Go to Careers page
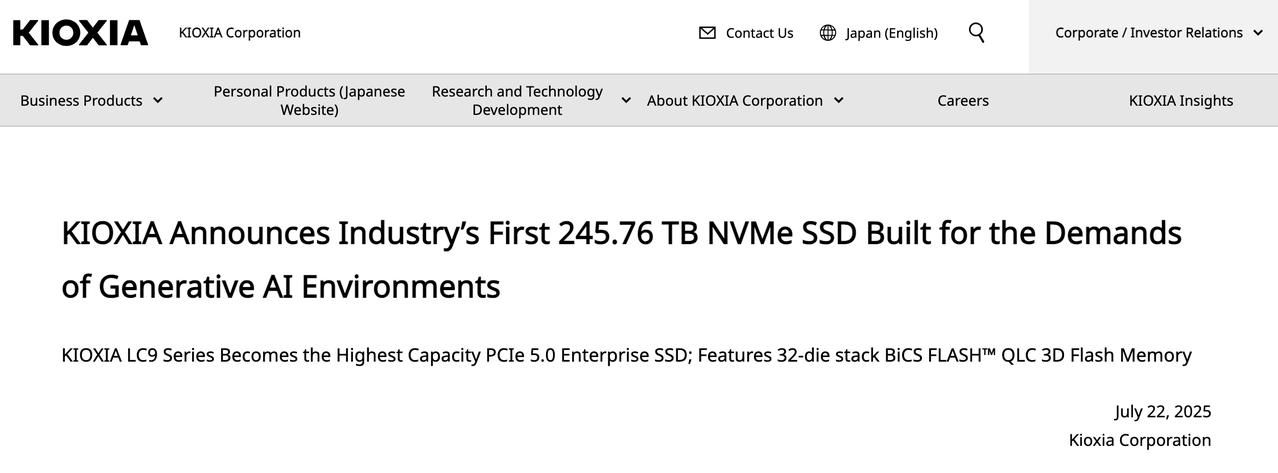The height and width of the screenshot is (473, 1278). tap(963, 100)
